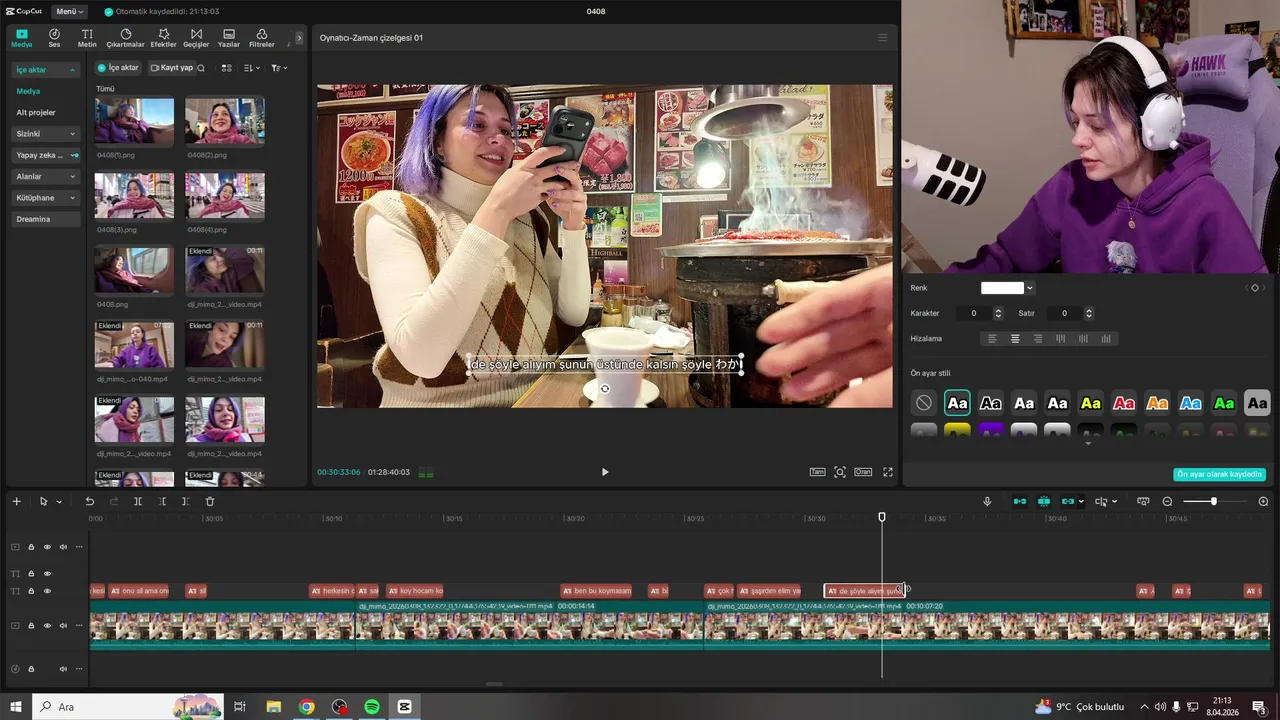
Task: Choose the green Aa preset style
Action: click(x=1224, y=403)
